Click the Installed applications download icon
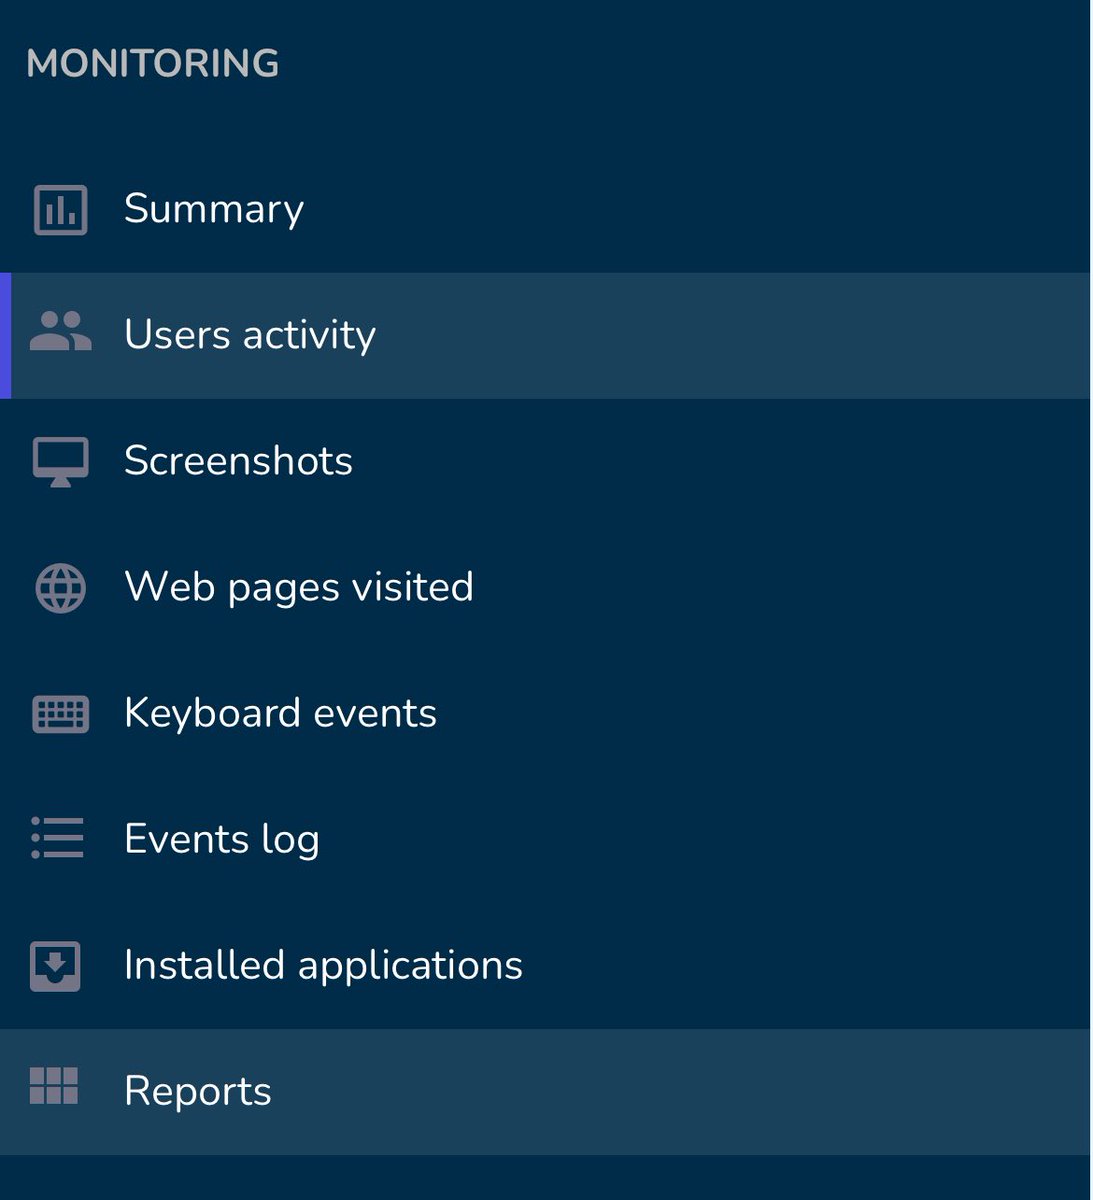 (x=56, y=966)
